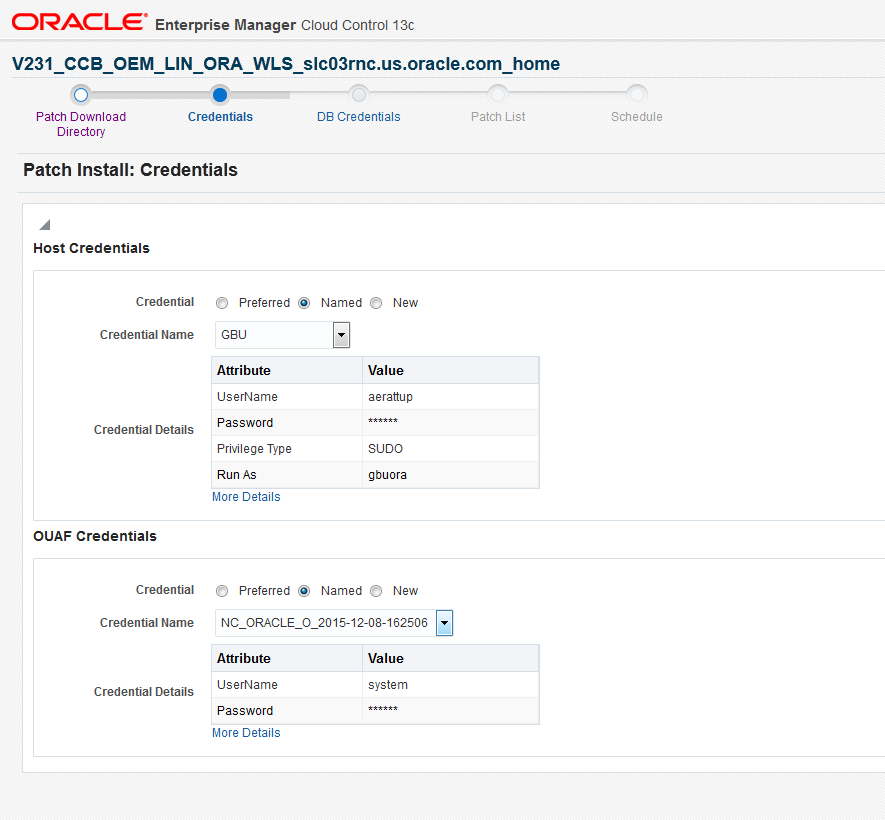Click the 'gbuora' Run As value
The image size is (885, 820).
point(387,475)
